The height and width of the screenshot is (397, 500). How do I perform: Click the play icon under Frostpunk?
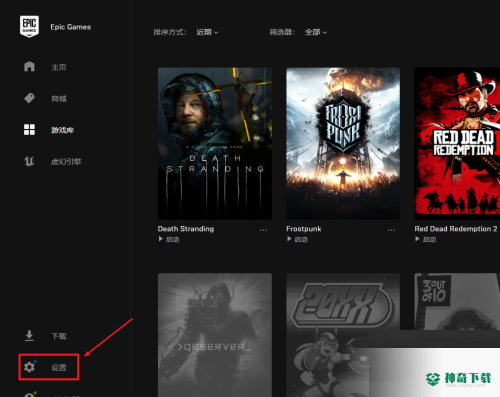pyautogui.click(x=289, y=239)
